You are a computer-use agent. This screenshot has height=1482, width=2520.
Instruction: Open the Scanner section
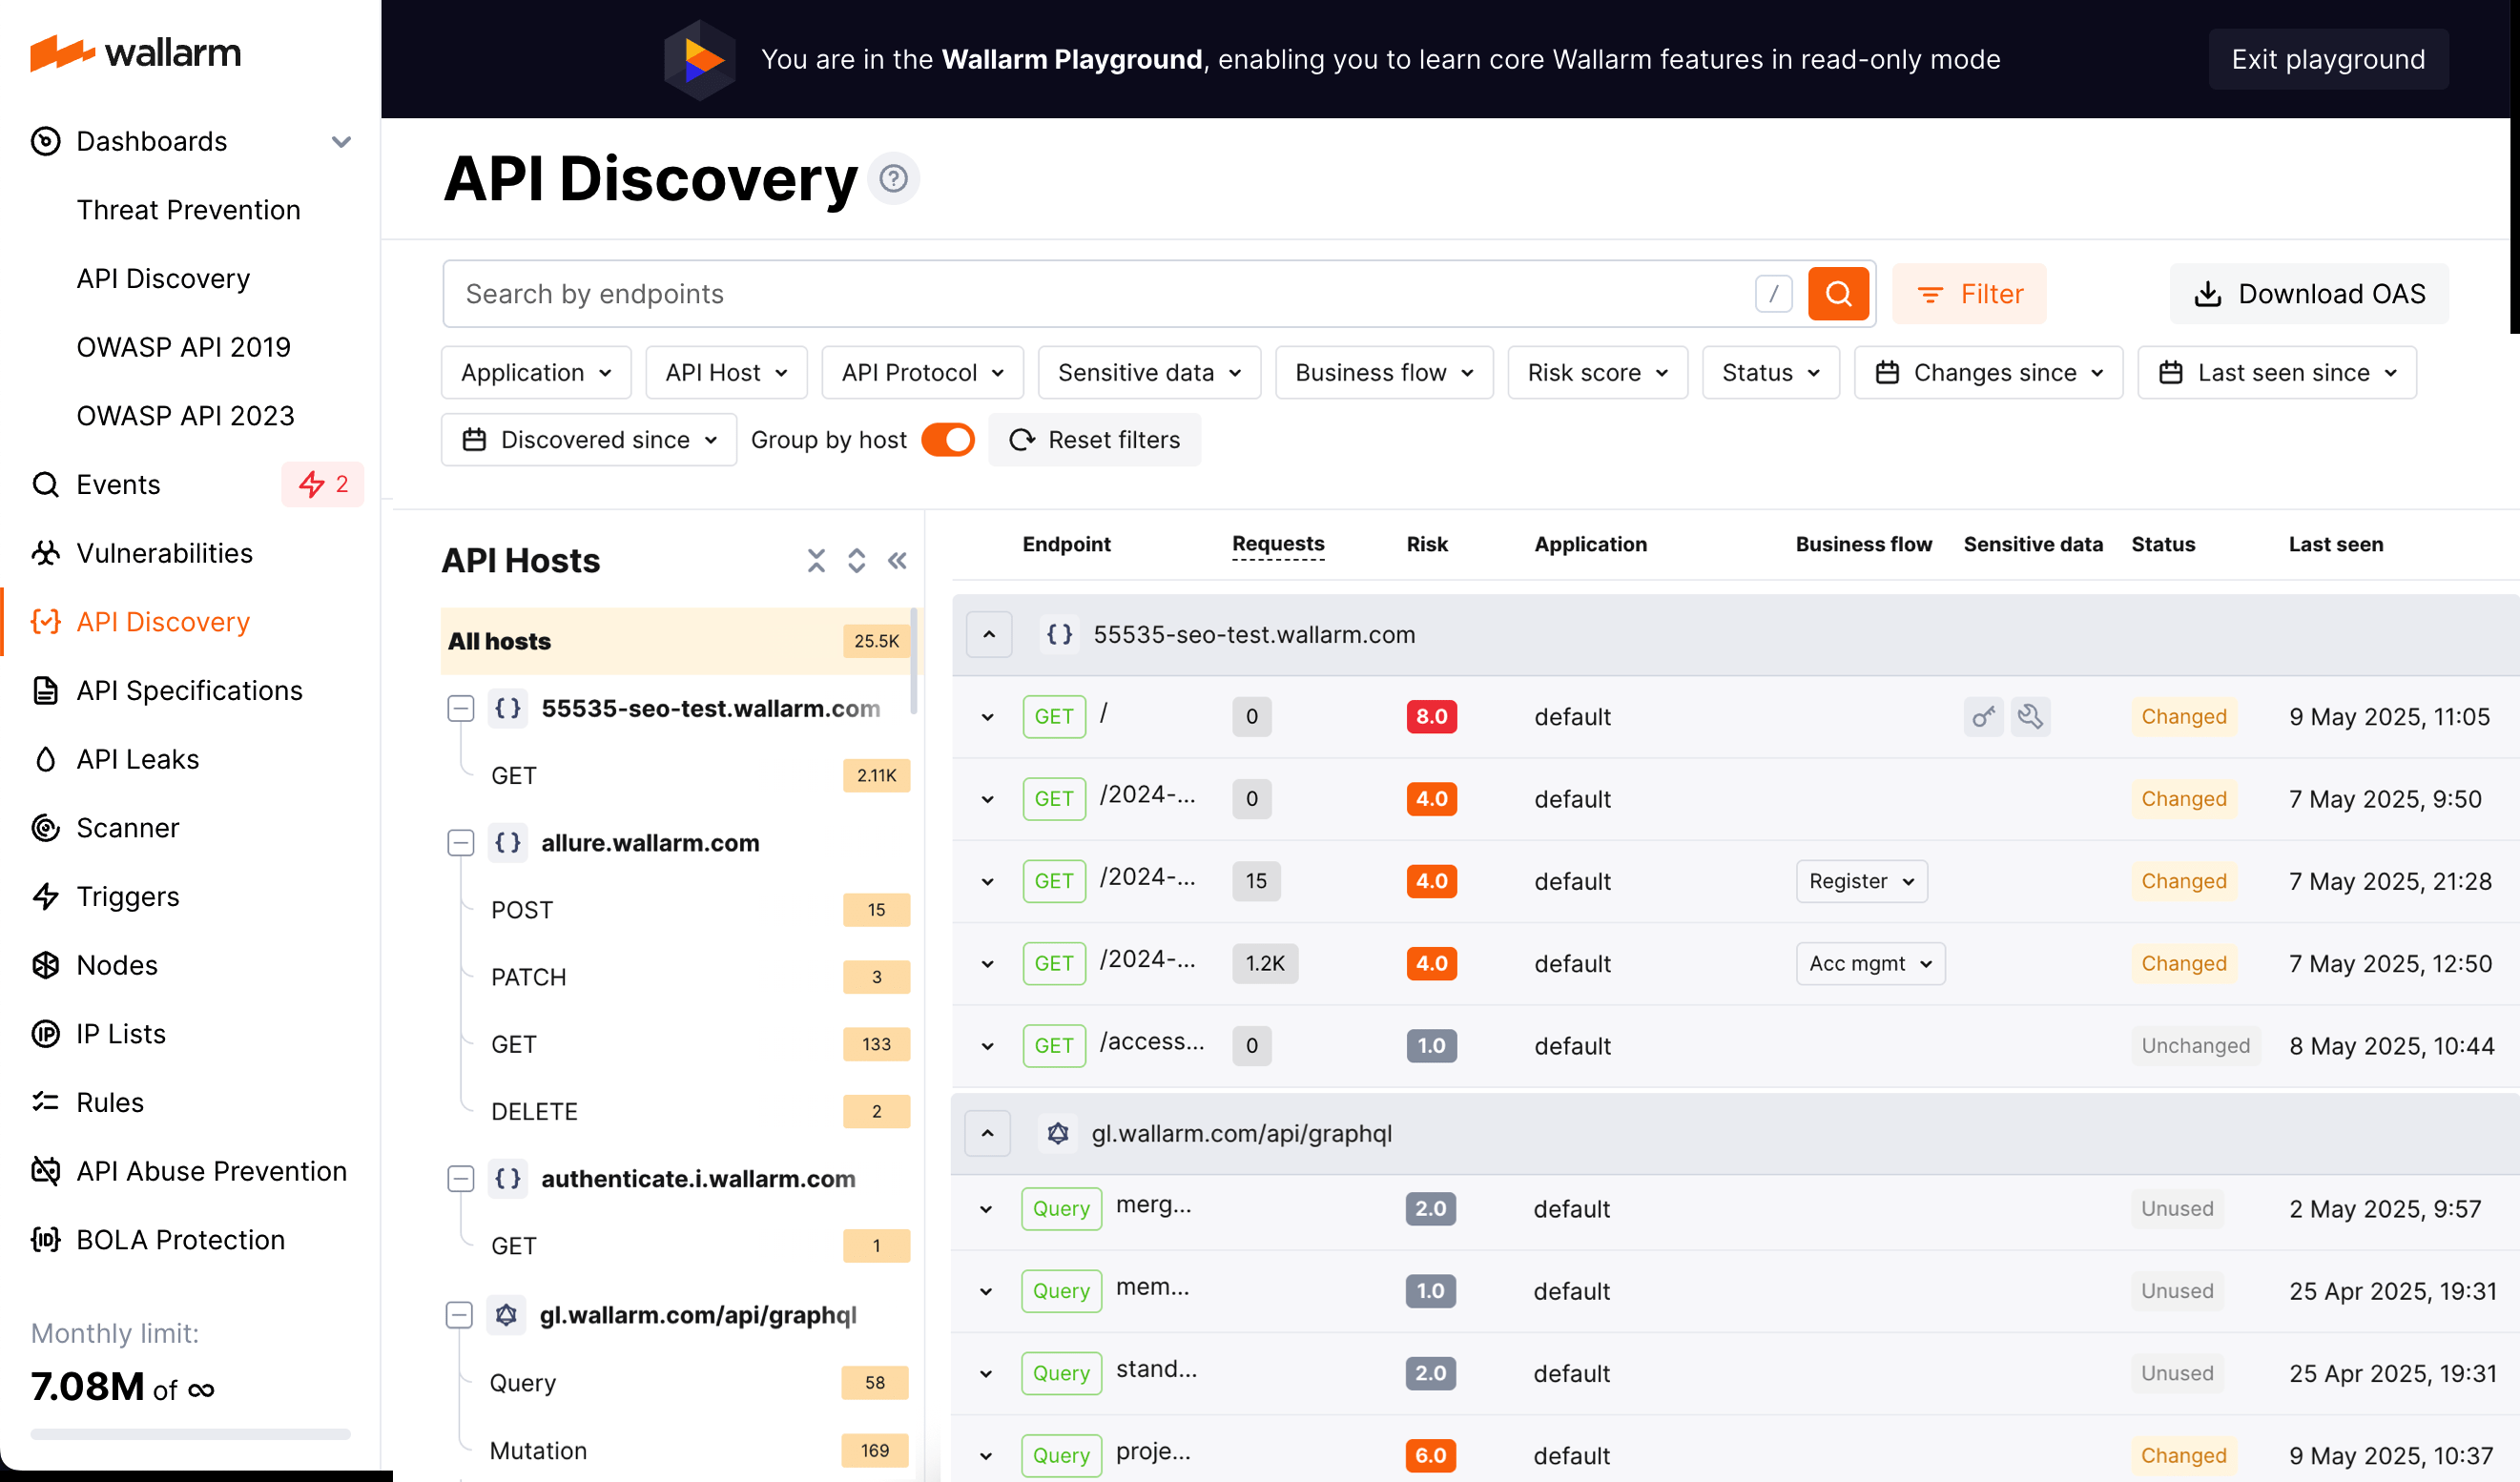click(127, 827)
